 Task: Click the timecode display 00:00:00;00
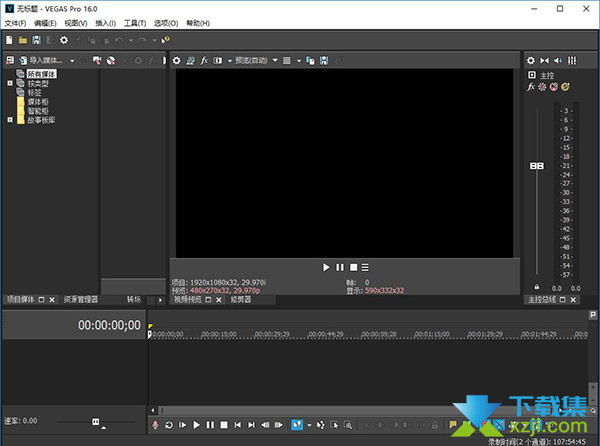[109, 325]
